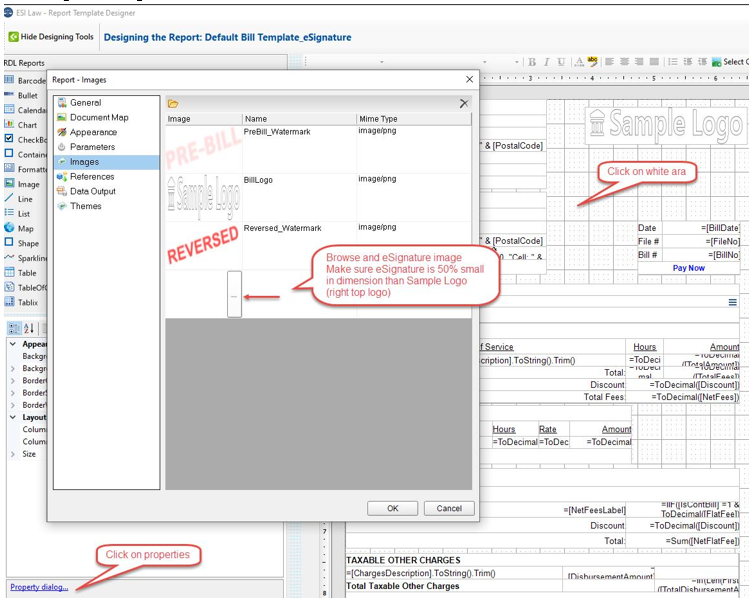Screen dimensions: 749x603
Task: Click the Mime Type column header
Action: pyautogui.click(x=414, y=118)
